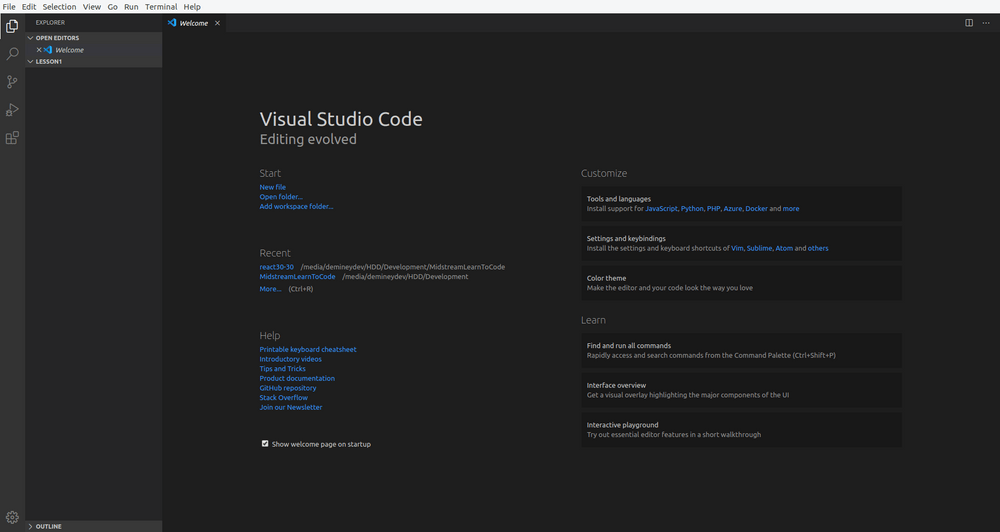Image resolution: width=1000 pixels, height=532 pixels.
Task: Open Stack Overflow link
Action: (x=284, y=397)
